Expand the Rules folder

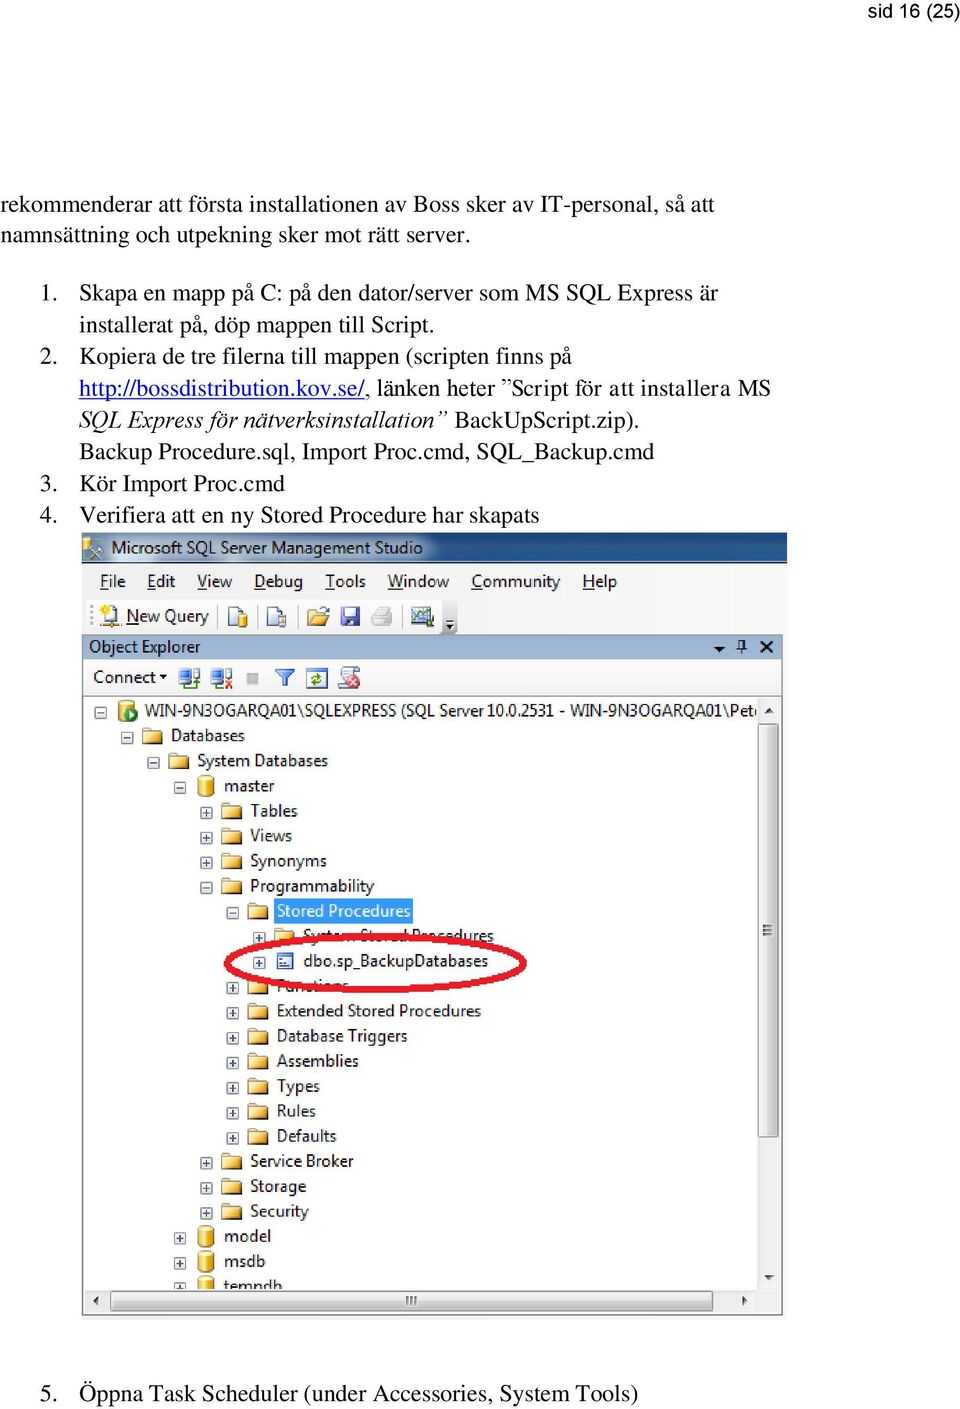[232, 1112]
